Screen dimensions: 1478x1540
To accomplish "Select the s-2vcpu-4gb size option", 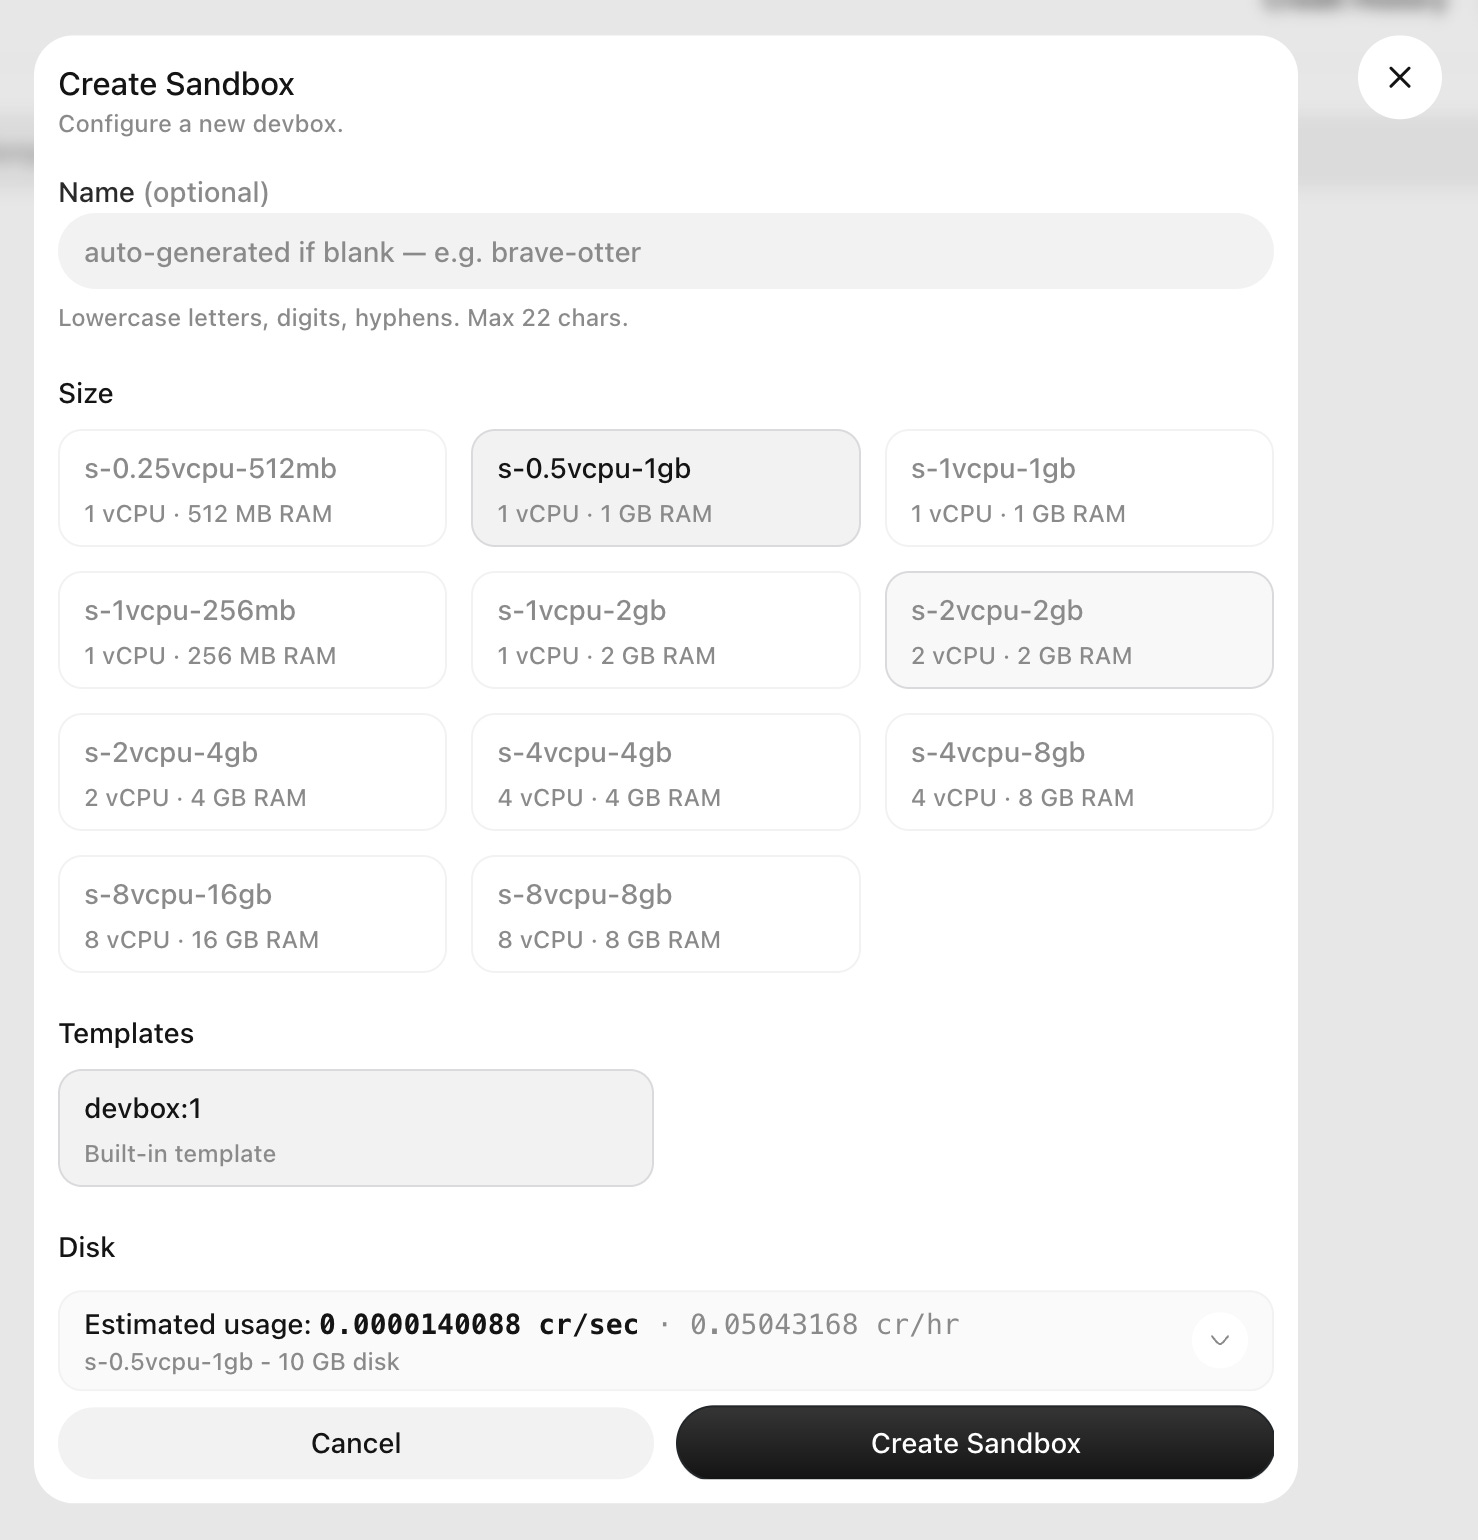I will [252, 772].
